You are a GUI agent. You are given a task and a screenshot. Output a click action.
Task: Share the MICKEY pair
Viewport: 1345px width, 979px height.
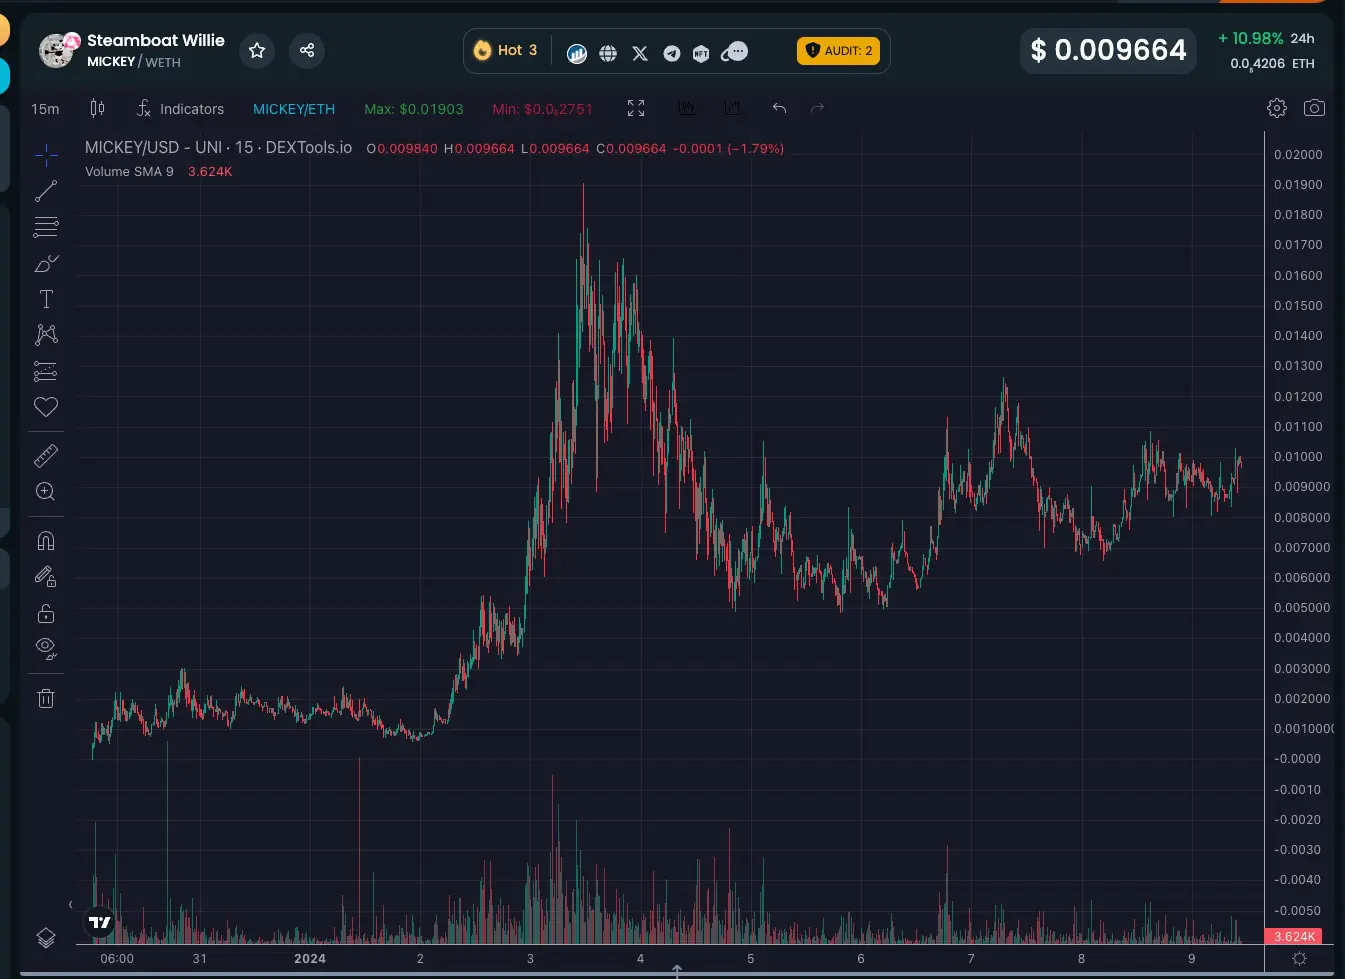(x=307, y=50)
